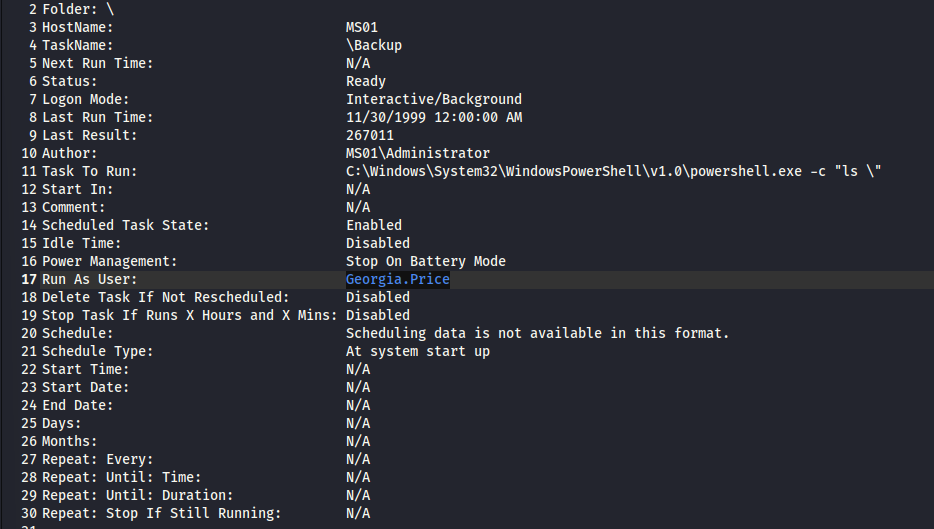Click the At system start up text
The width and height of the screenshot is (934, 529).
(x=418, y=352)
